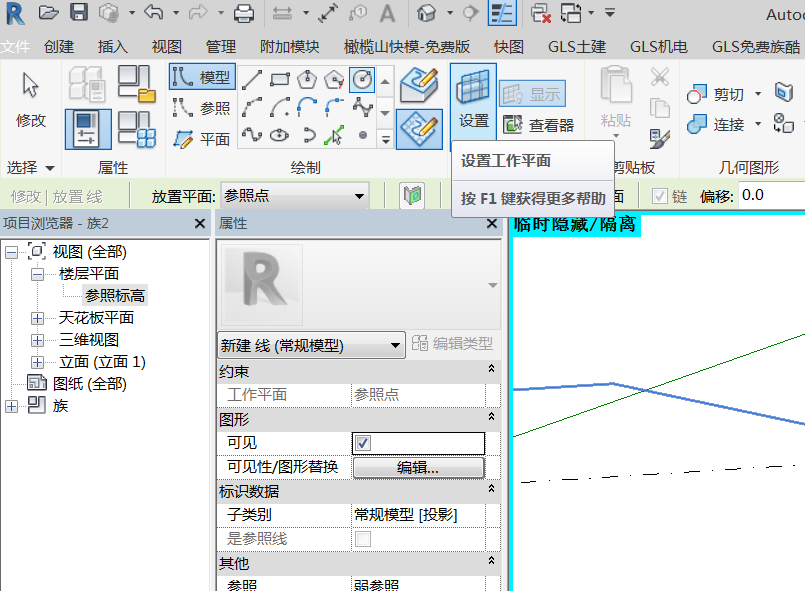Click the Undo arrow icon

153,12
